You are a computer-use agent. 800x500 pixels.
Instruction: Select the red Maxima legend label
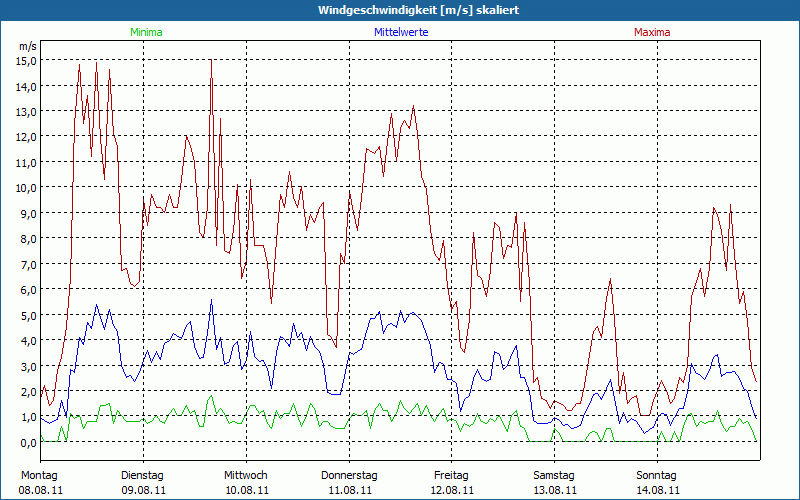pyautogui.click(x=652, y=32)
